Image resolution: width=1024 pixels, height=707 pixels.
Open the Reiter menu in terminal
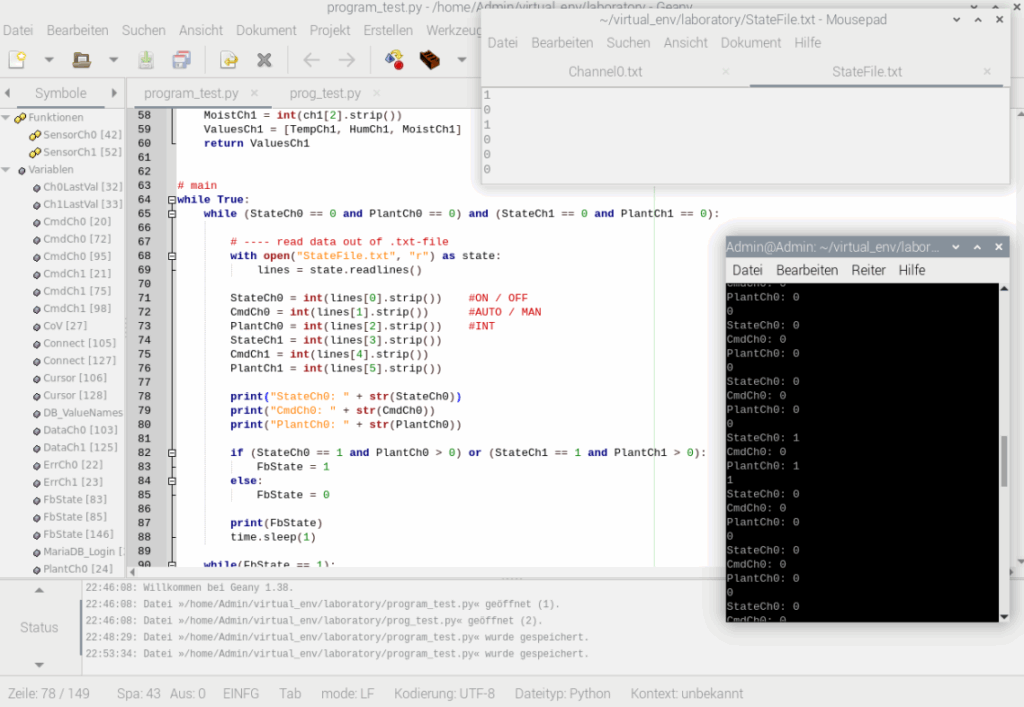(x=868, y=270)
